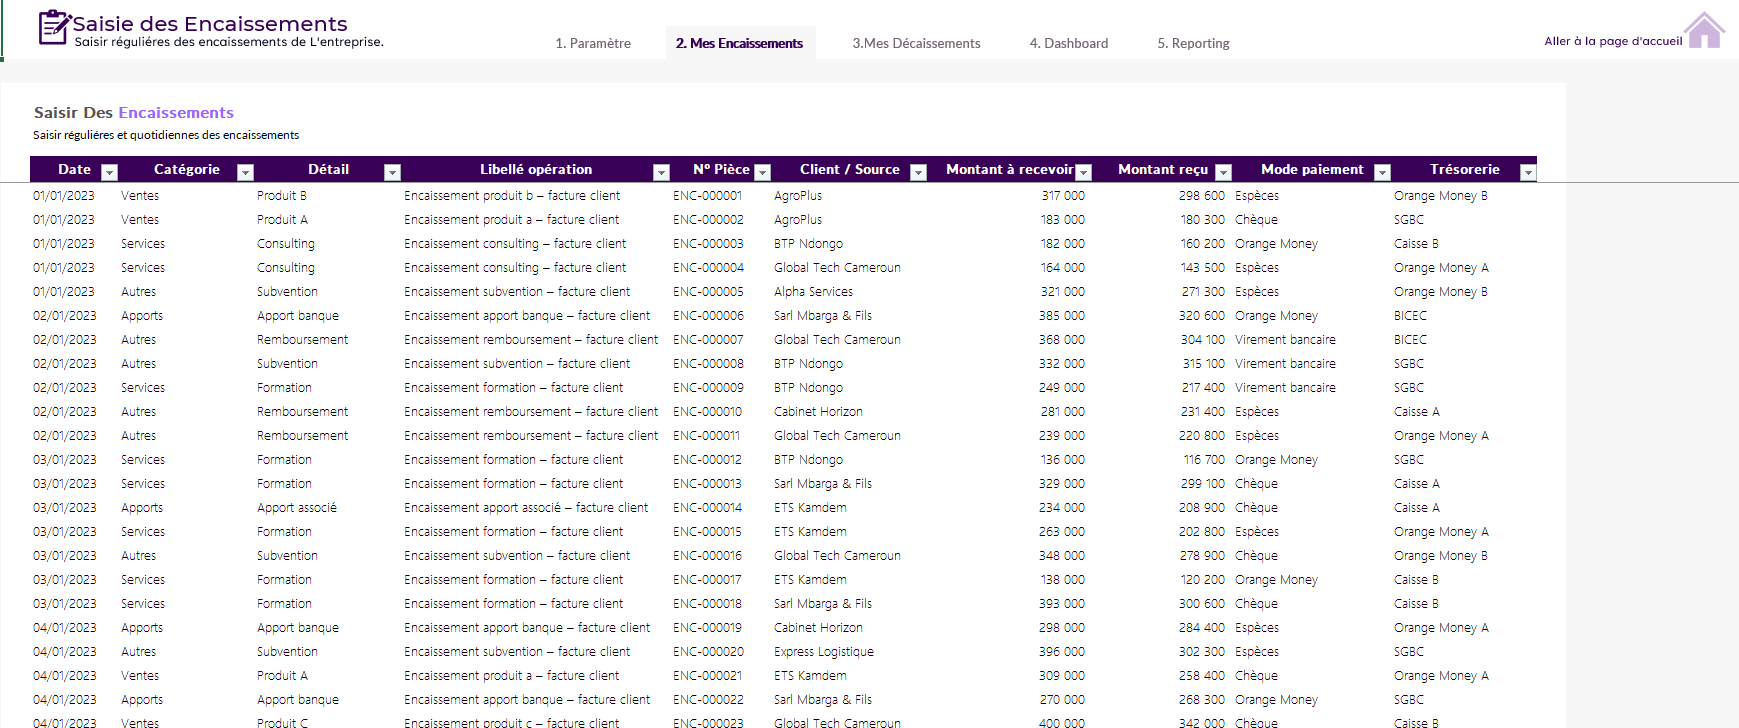The height and width of the screenshot is (728, 1739).
Task: Click 'Orange Money B' in ENC-000016 row
Action: coord(1441,556)
